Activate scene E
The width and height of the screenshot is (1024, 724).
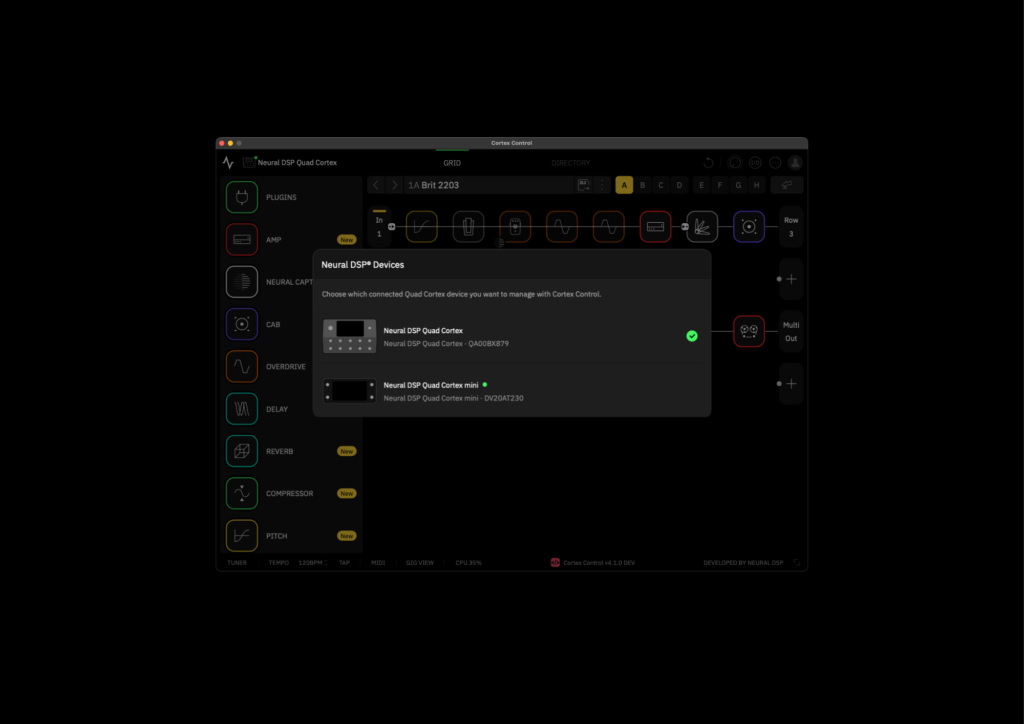click(701, 185)
